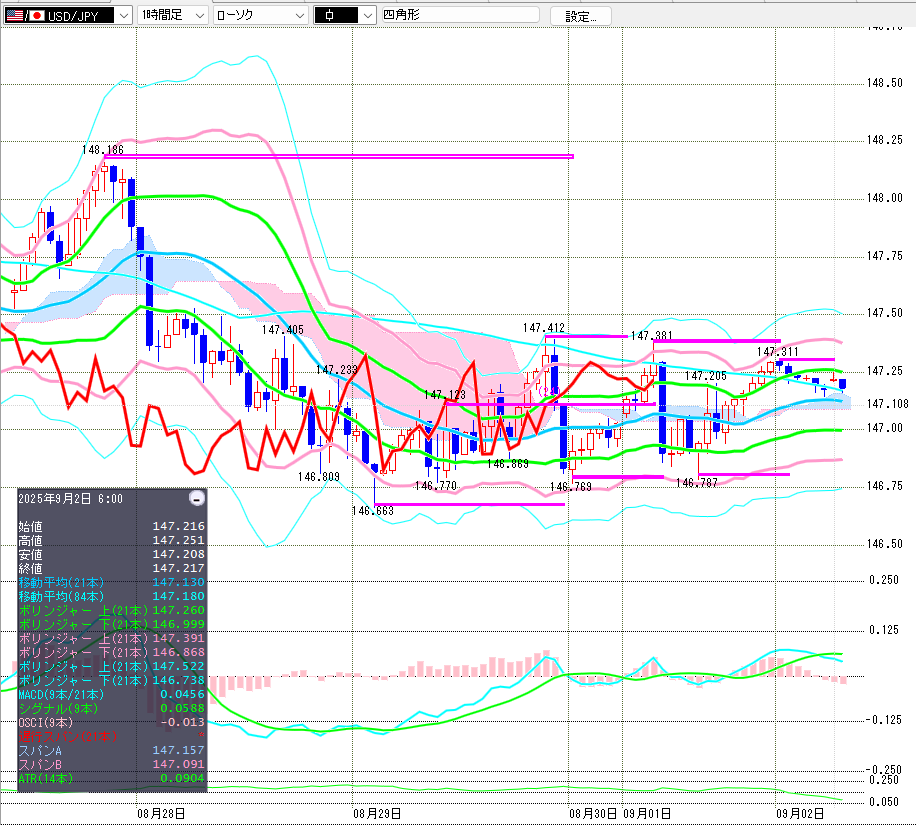Screen dimensions: 916x825
Task: Click the シグナル(9本) indicator row
Action: click(x=112, y=709)
